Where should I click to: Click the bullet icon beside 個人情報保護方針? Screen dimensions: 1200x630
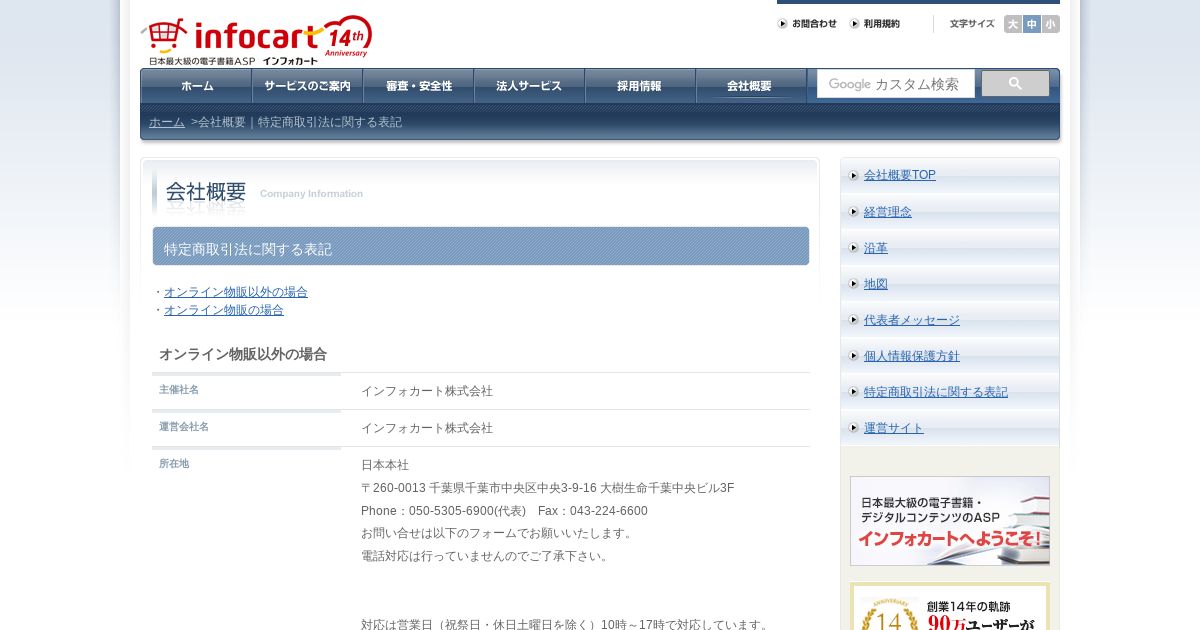(854, 356)
